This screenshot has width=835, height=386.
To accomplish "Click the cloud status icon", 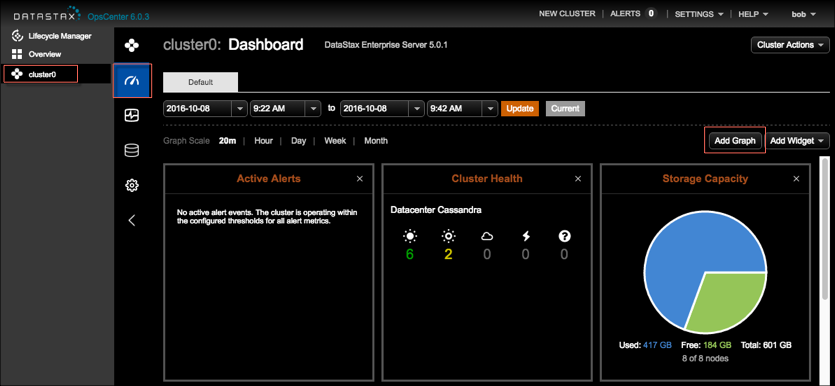I will (x=487, y=236).
